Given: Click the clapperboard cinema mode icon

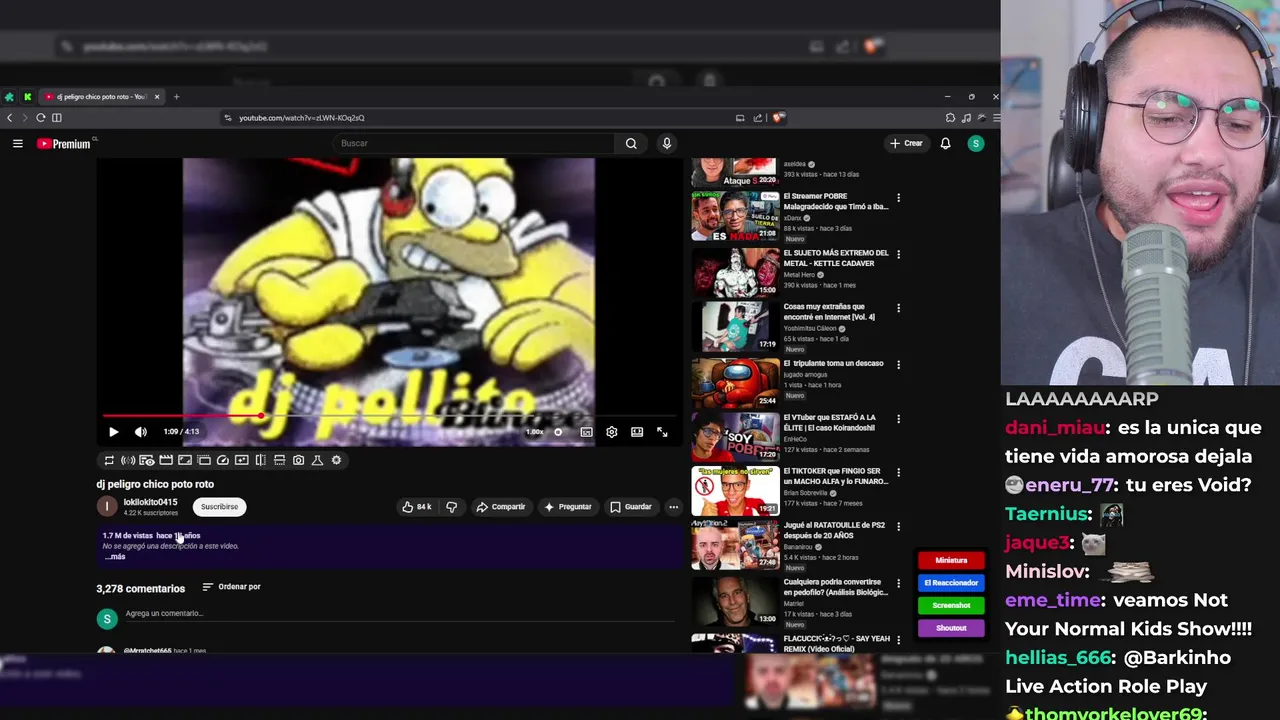Looking at the screenshot, I should coord(166,460).
